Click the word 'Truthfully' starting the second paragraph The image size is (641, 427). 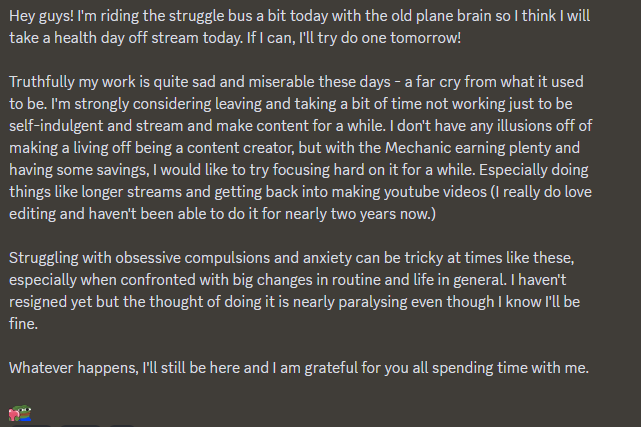click(42, 82)
